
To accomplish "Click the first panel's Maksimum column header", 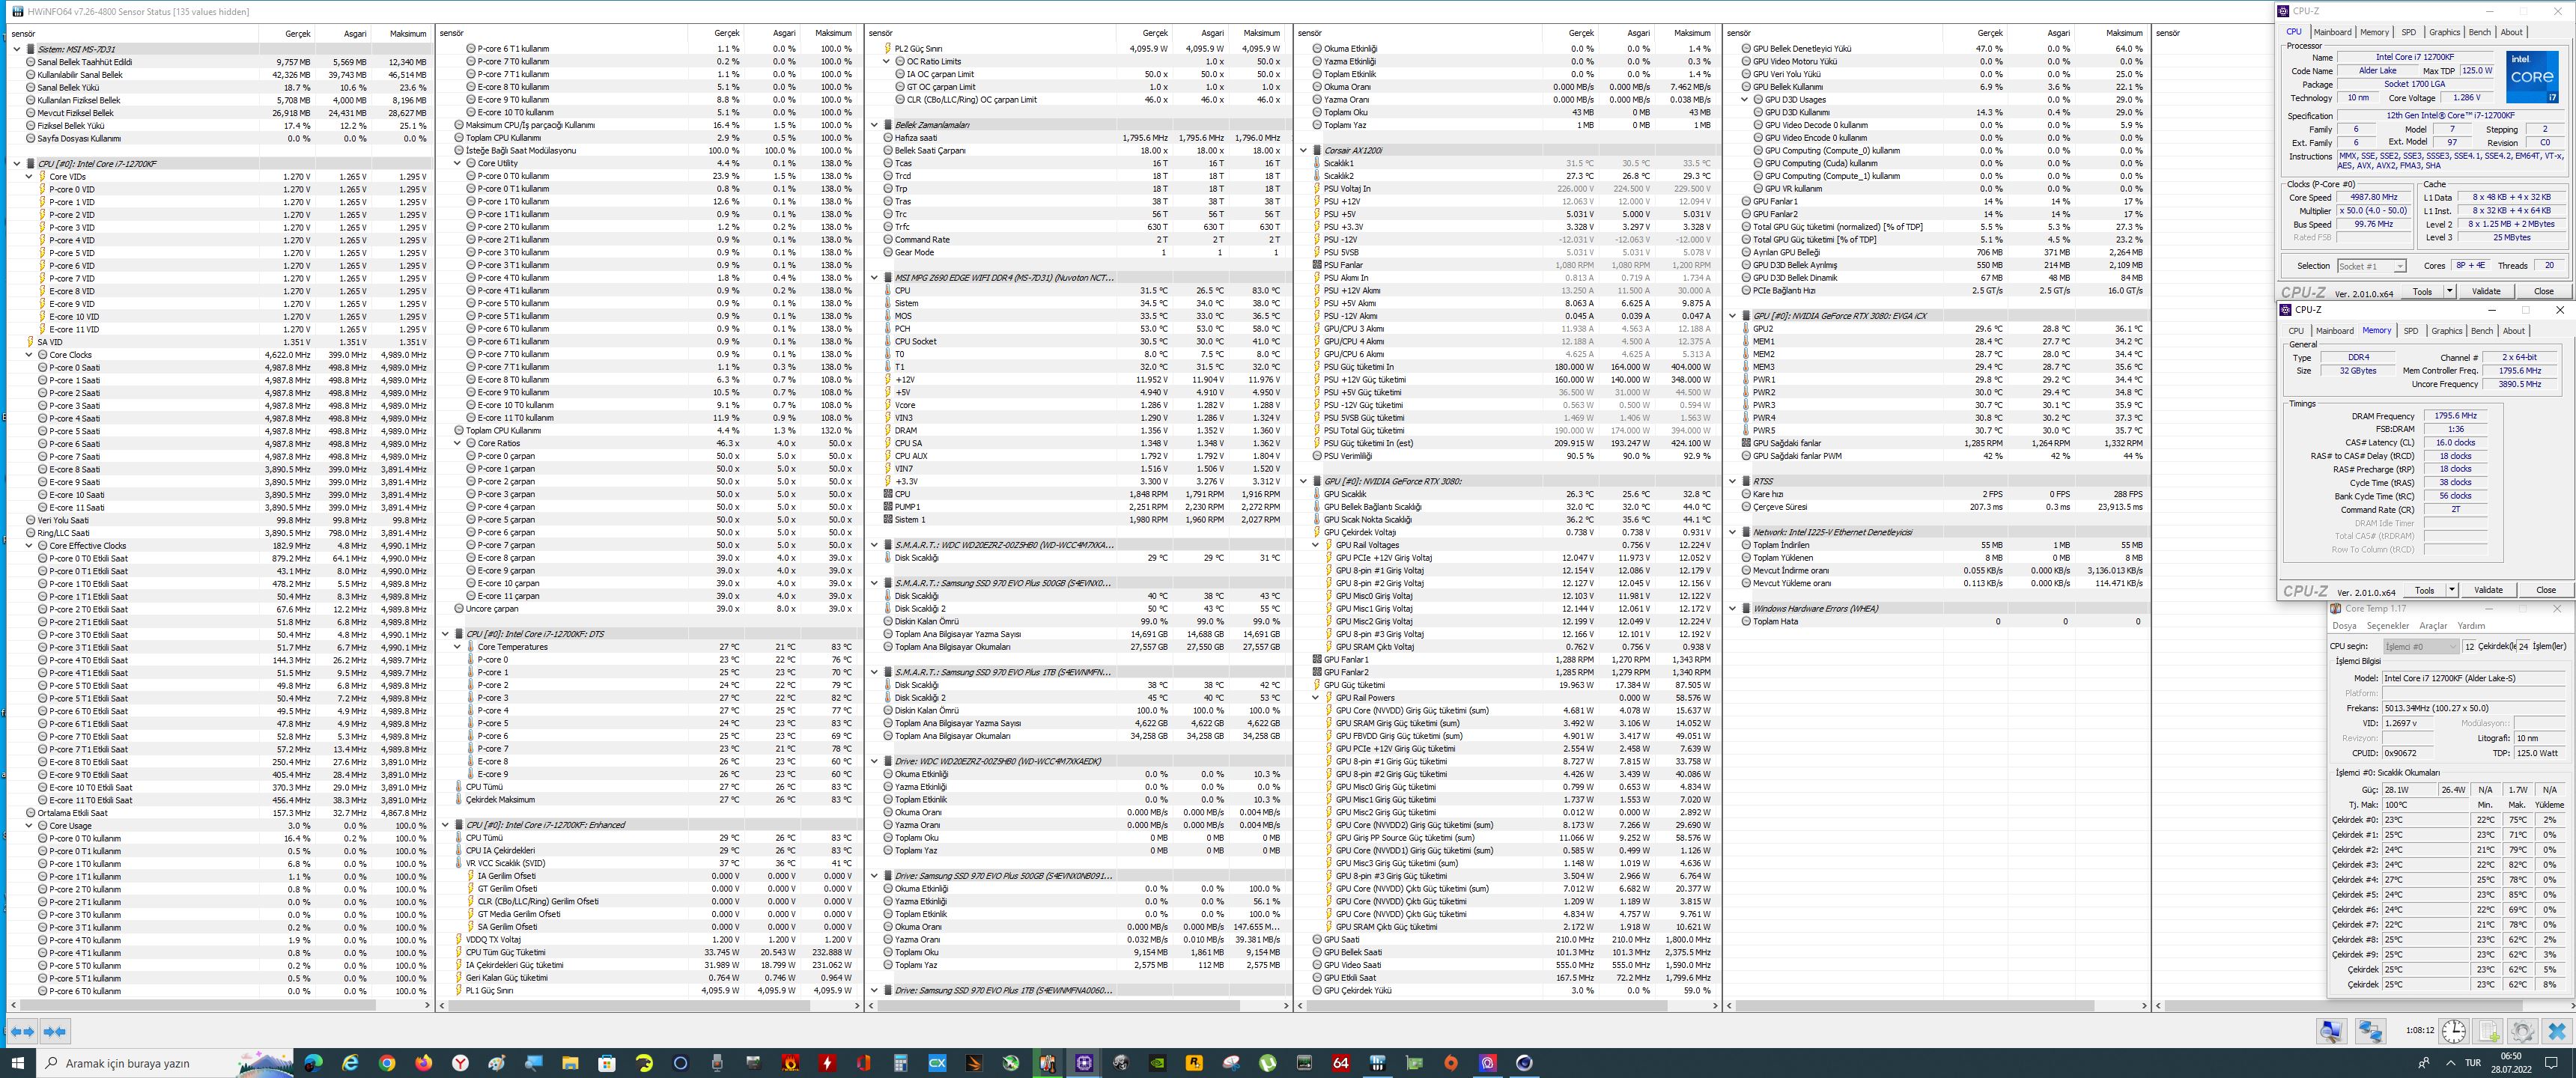I will [401, 33].
